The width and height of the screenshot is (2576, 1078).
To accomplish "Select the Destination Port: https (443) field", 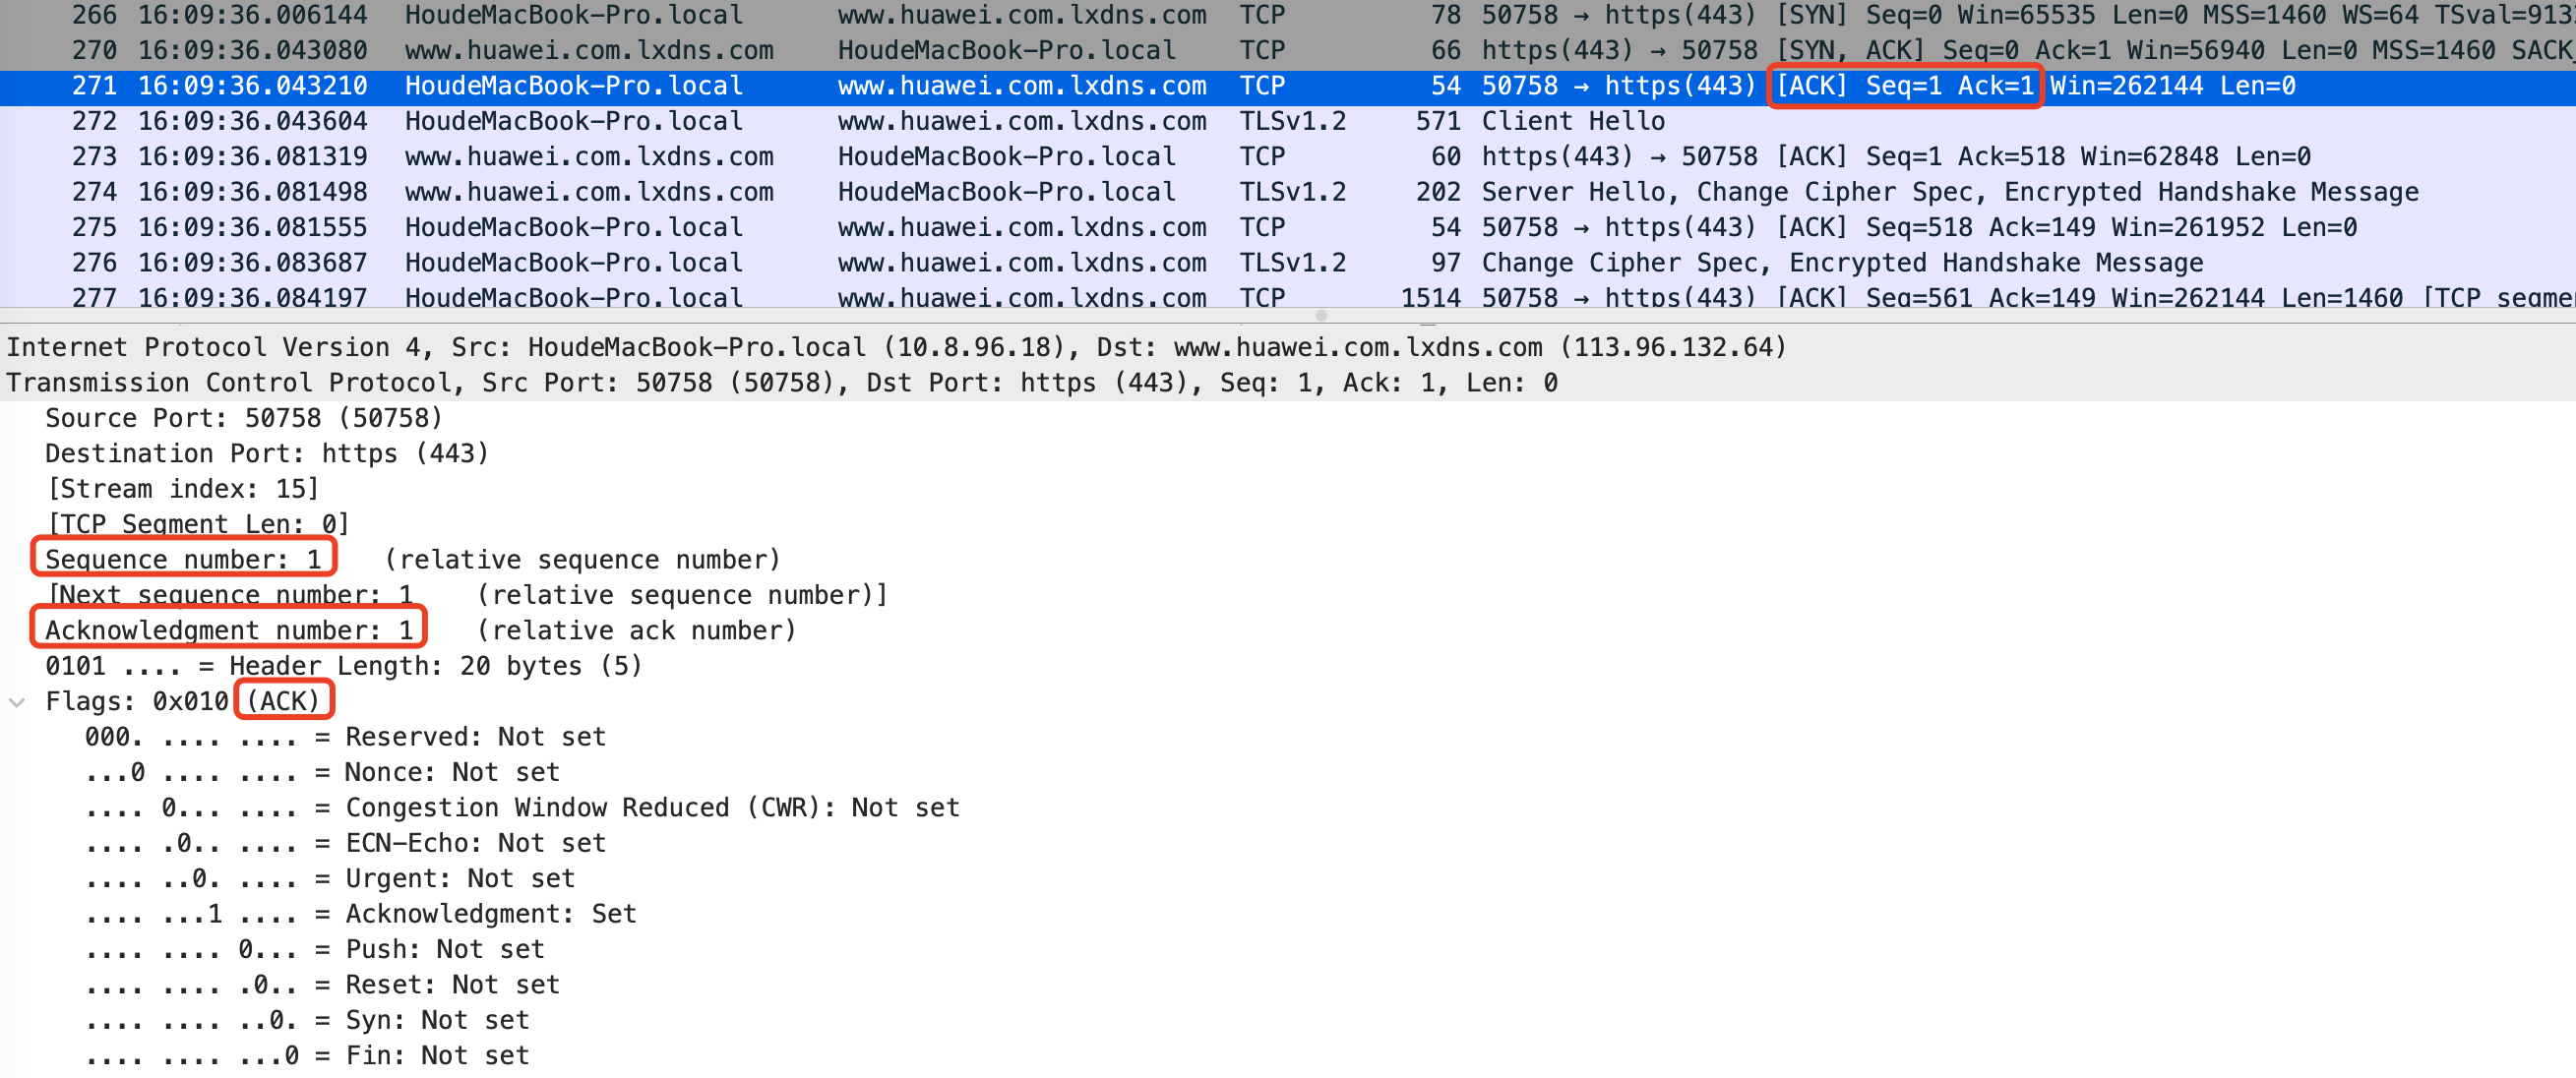I will pyautogui.click(x=267, y=454).
